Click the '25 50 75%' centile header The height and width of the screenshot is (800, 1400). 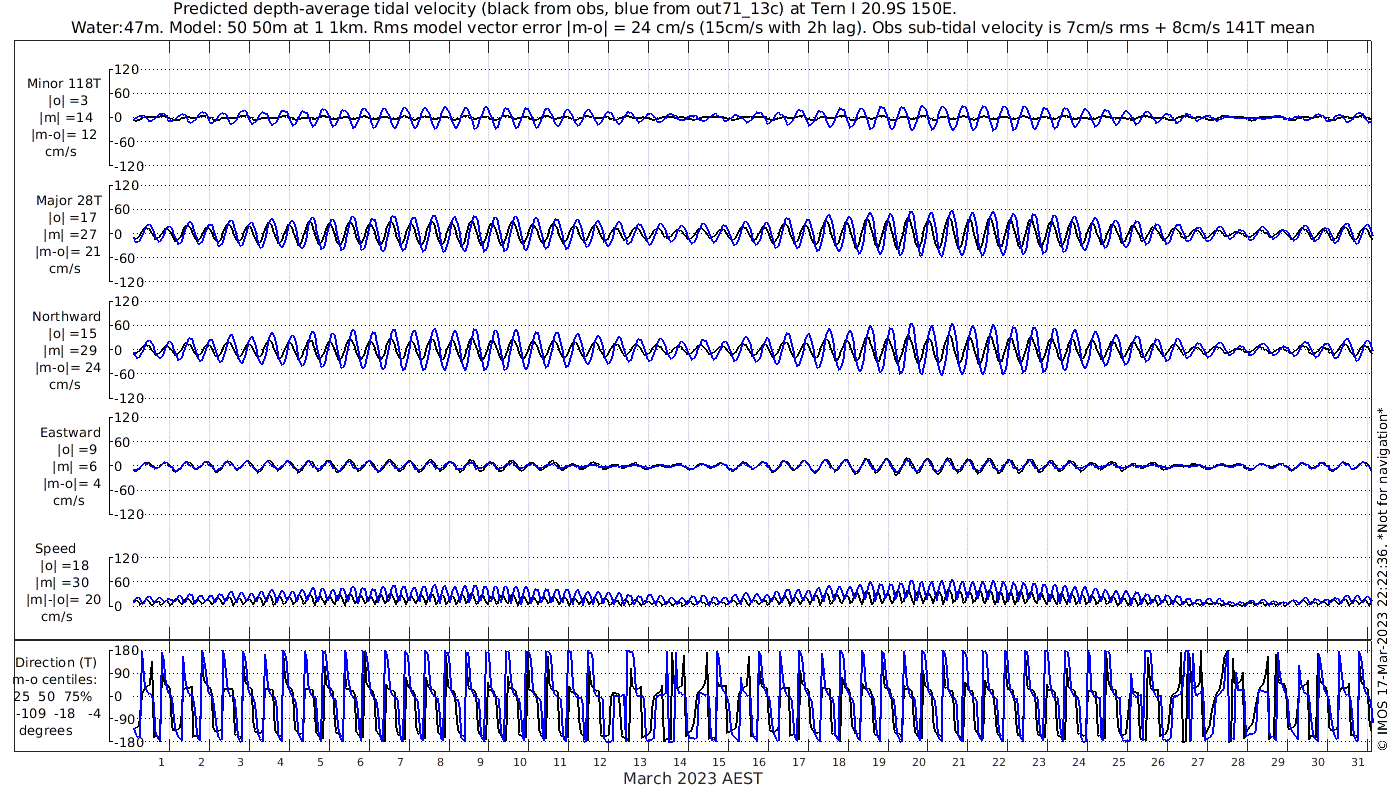point(52,697)
